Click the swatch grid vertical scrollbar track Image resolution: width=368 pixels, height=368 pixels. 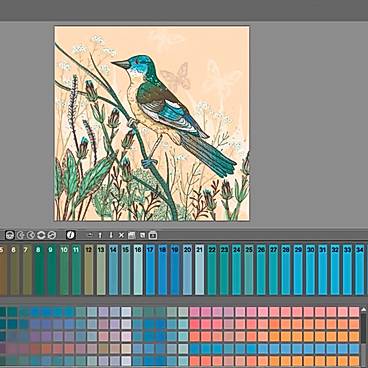tap(364, 340)
